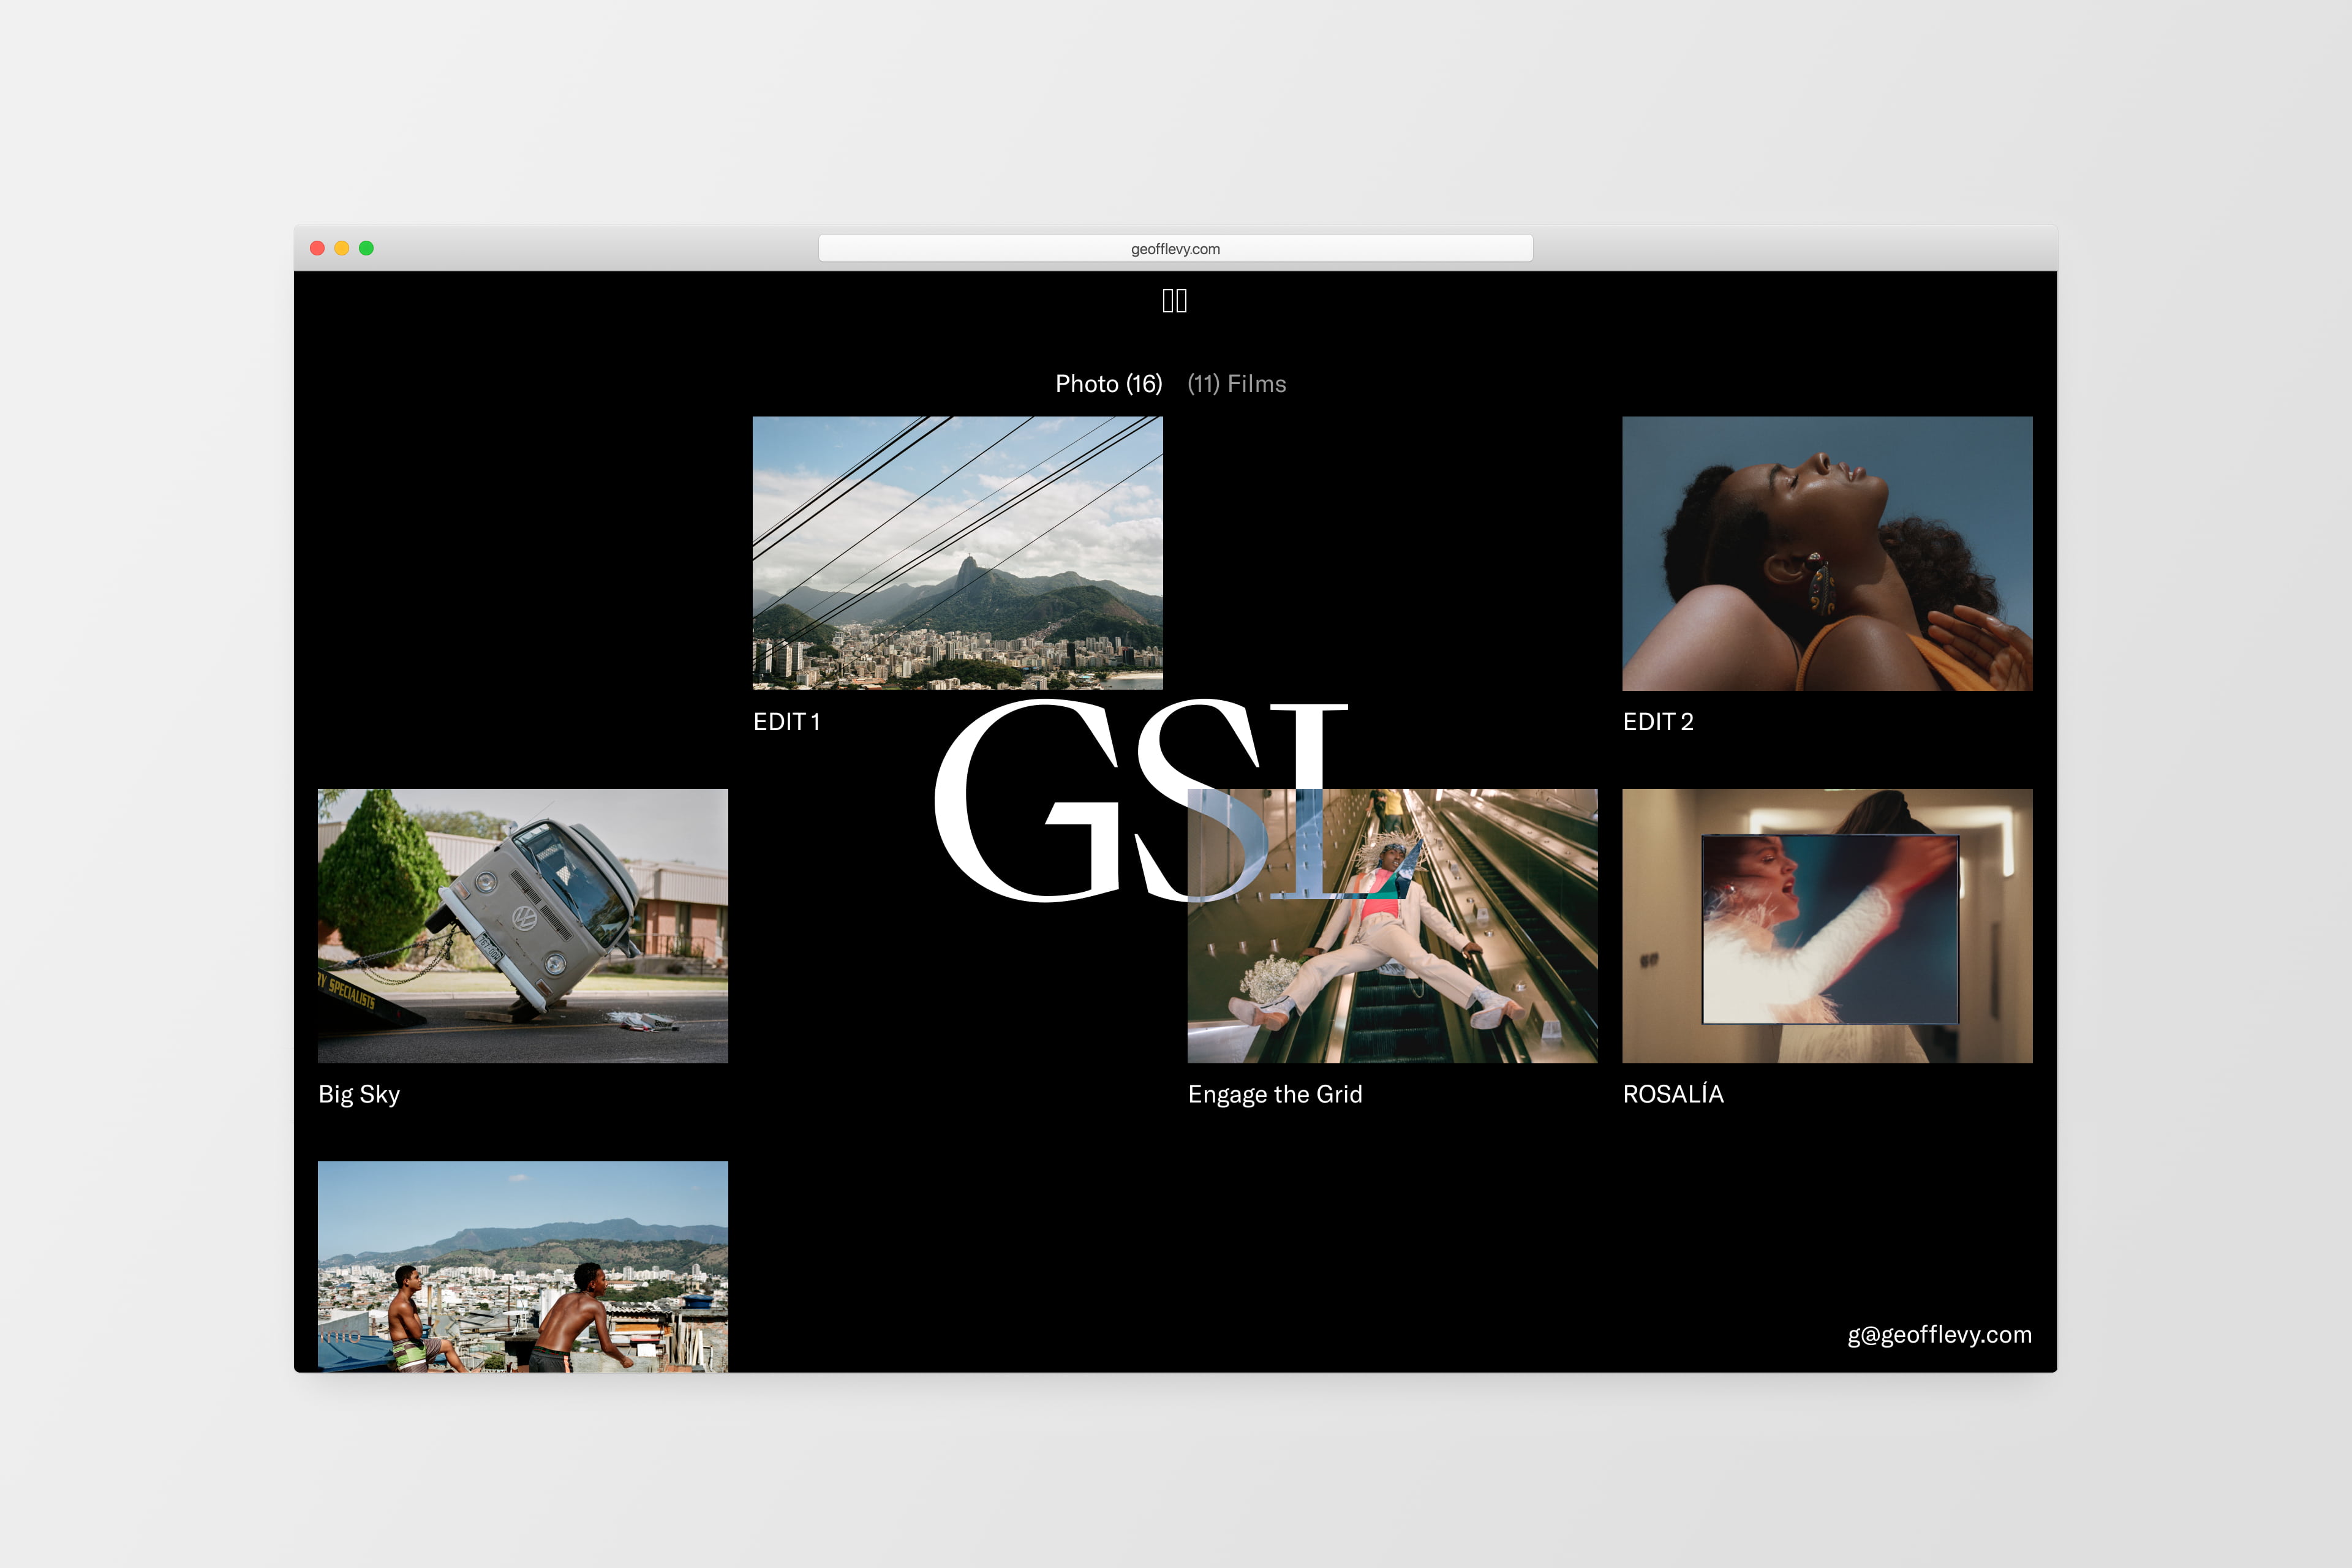The height and width of the screenshot is (1568, 2352).
Task: Minimize the window with yellow button
Action: pyautogui.click(x=342, y=248)
